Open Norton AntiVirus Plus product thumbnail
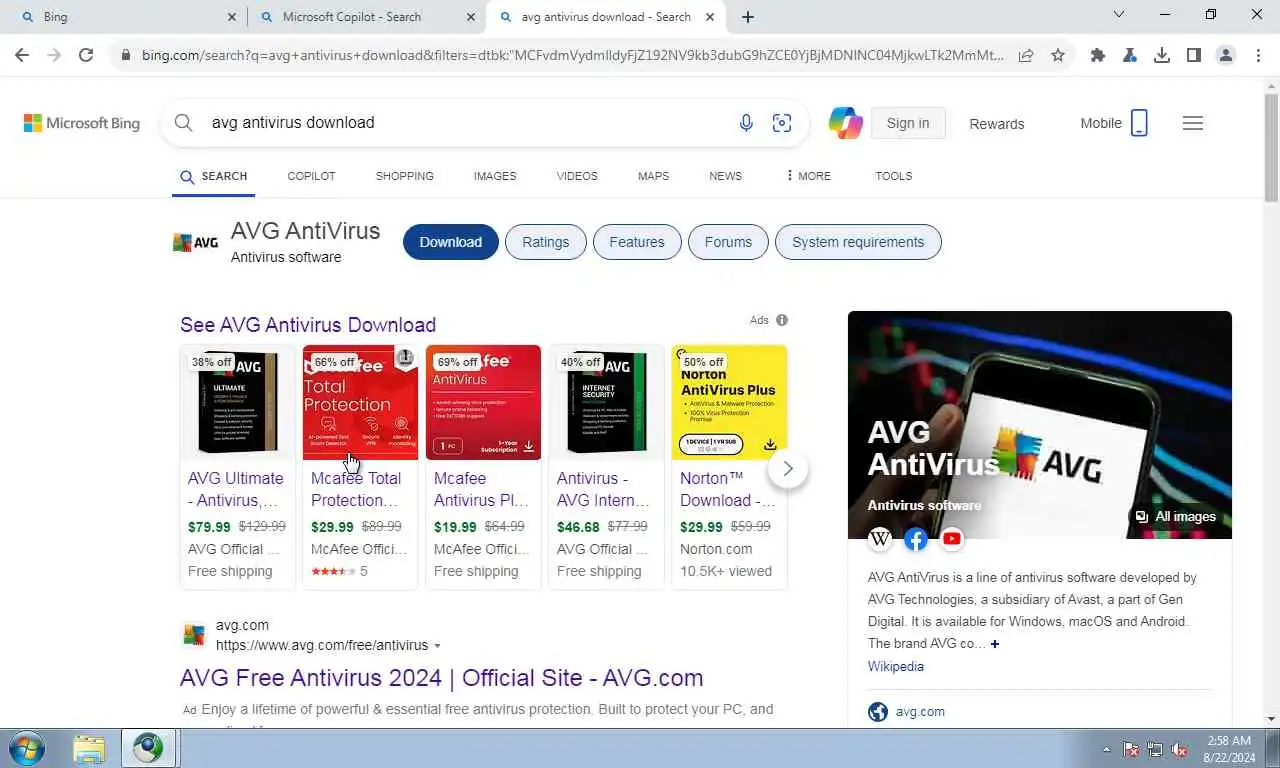Viewport: 1280px width, 768px height. point(729,403)
